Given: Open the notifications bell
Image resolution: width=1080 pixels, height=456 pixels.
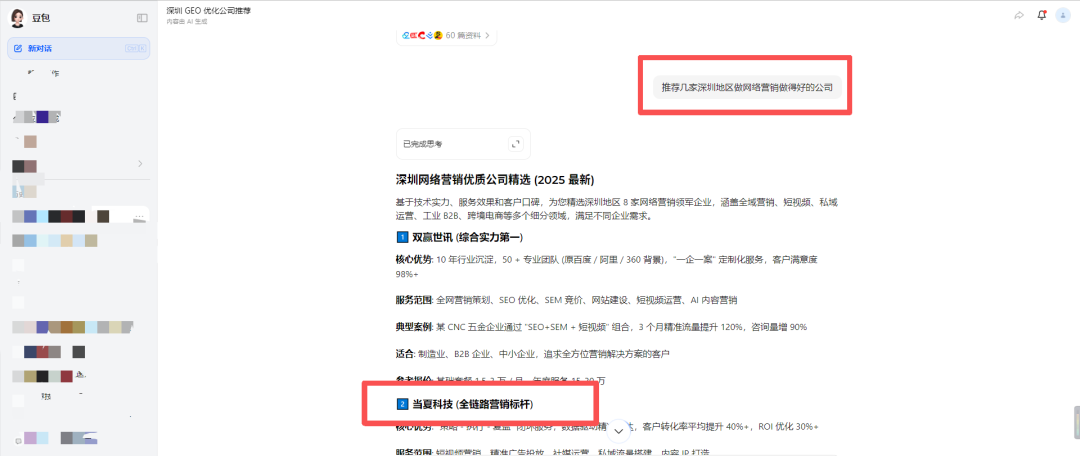Looking at the screenshot, I should (x=1041, y=15).
